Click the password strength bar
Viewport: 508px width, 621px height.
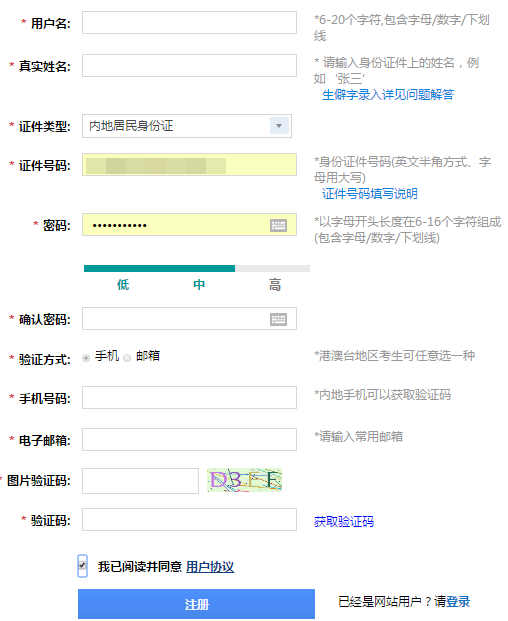pyautogui.click(x=197, y=269)
